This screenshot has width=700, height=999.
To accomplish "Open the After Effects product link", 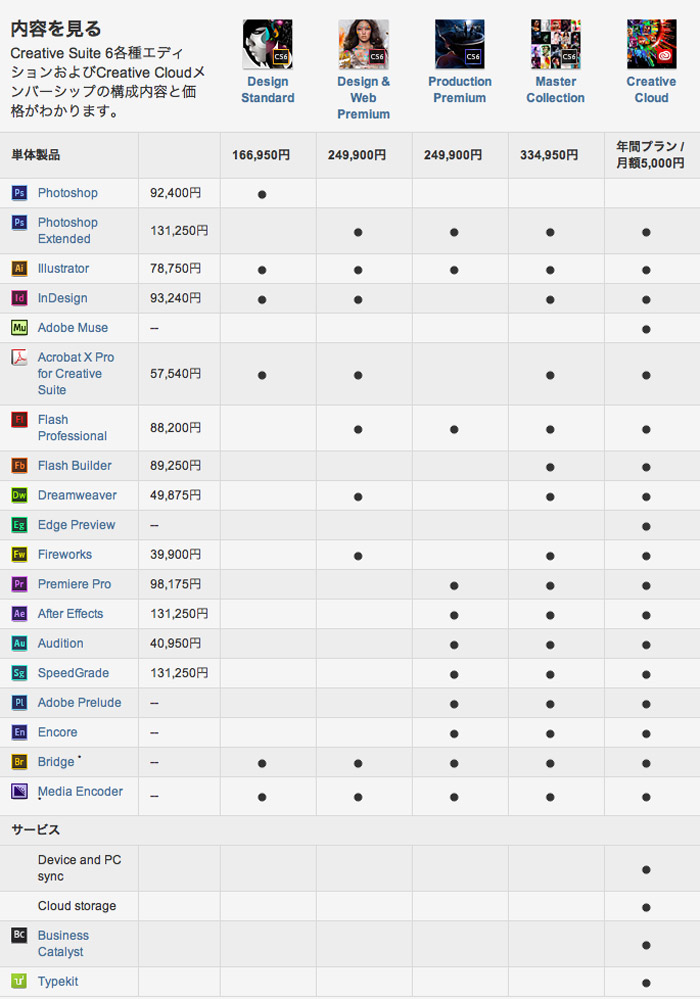I will (70, 614).
